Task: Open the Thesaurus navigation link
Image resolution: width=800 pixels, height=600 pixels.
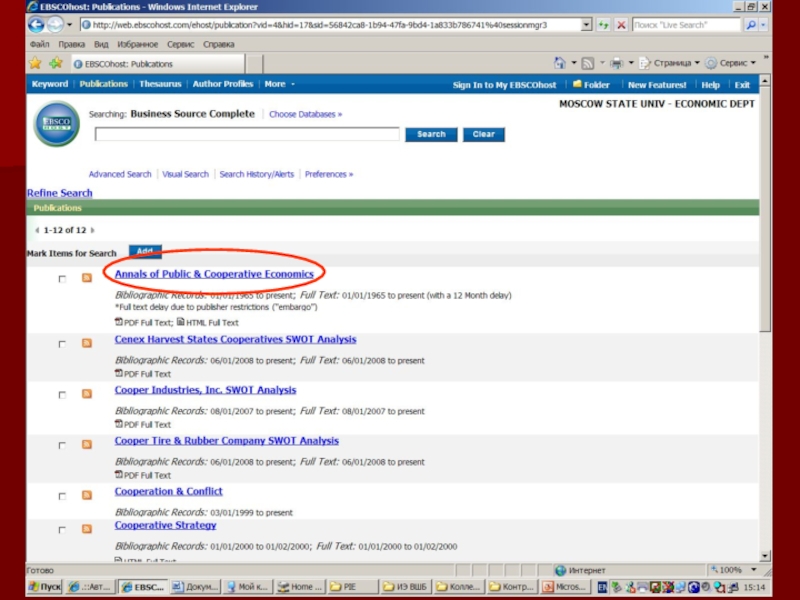Action: pyautogui.click(x=160, y=84)
